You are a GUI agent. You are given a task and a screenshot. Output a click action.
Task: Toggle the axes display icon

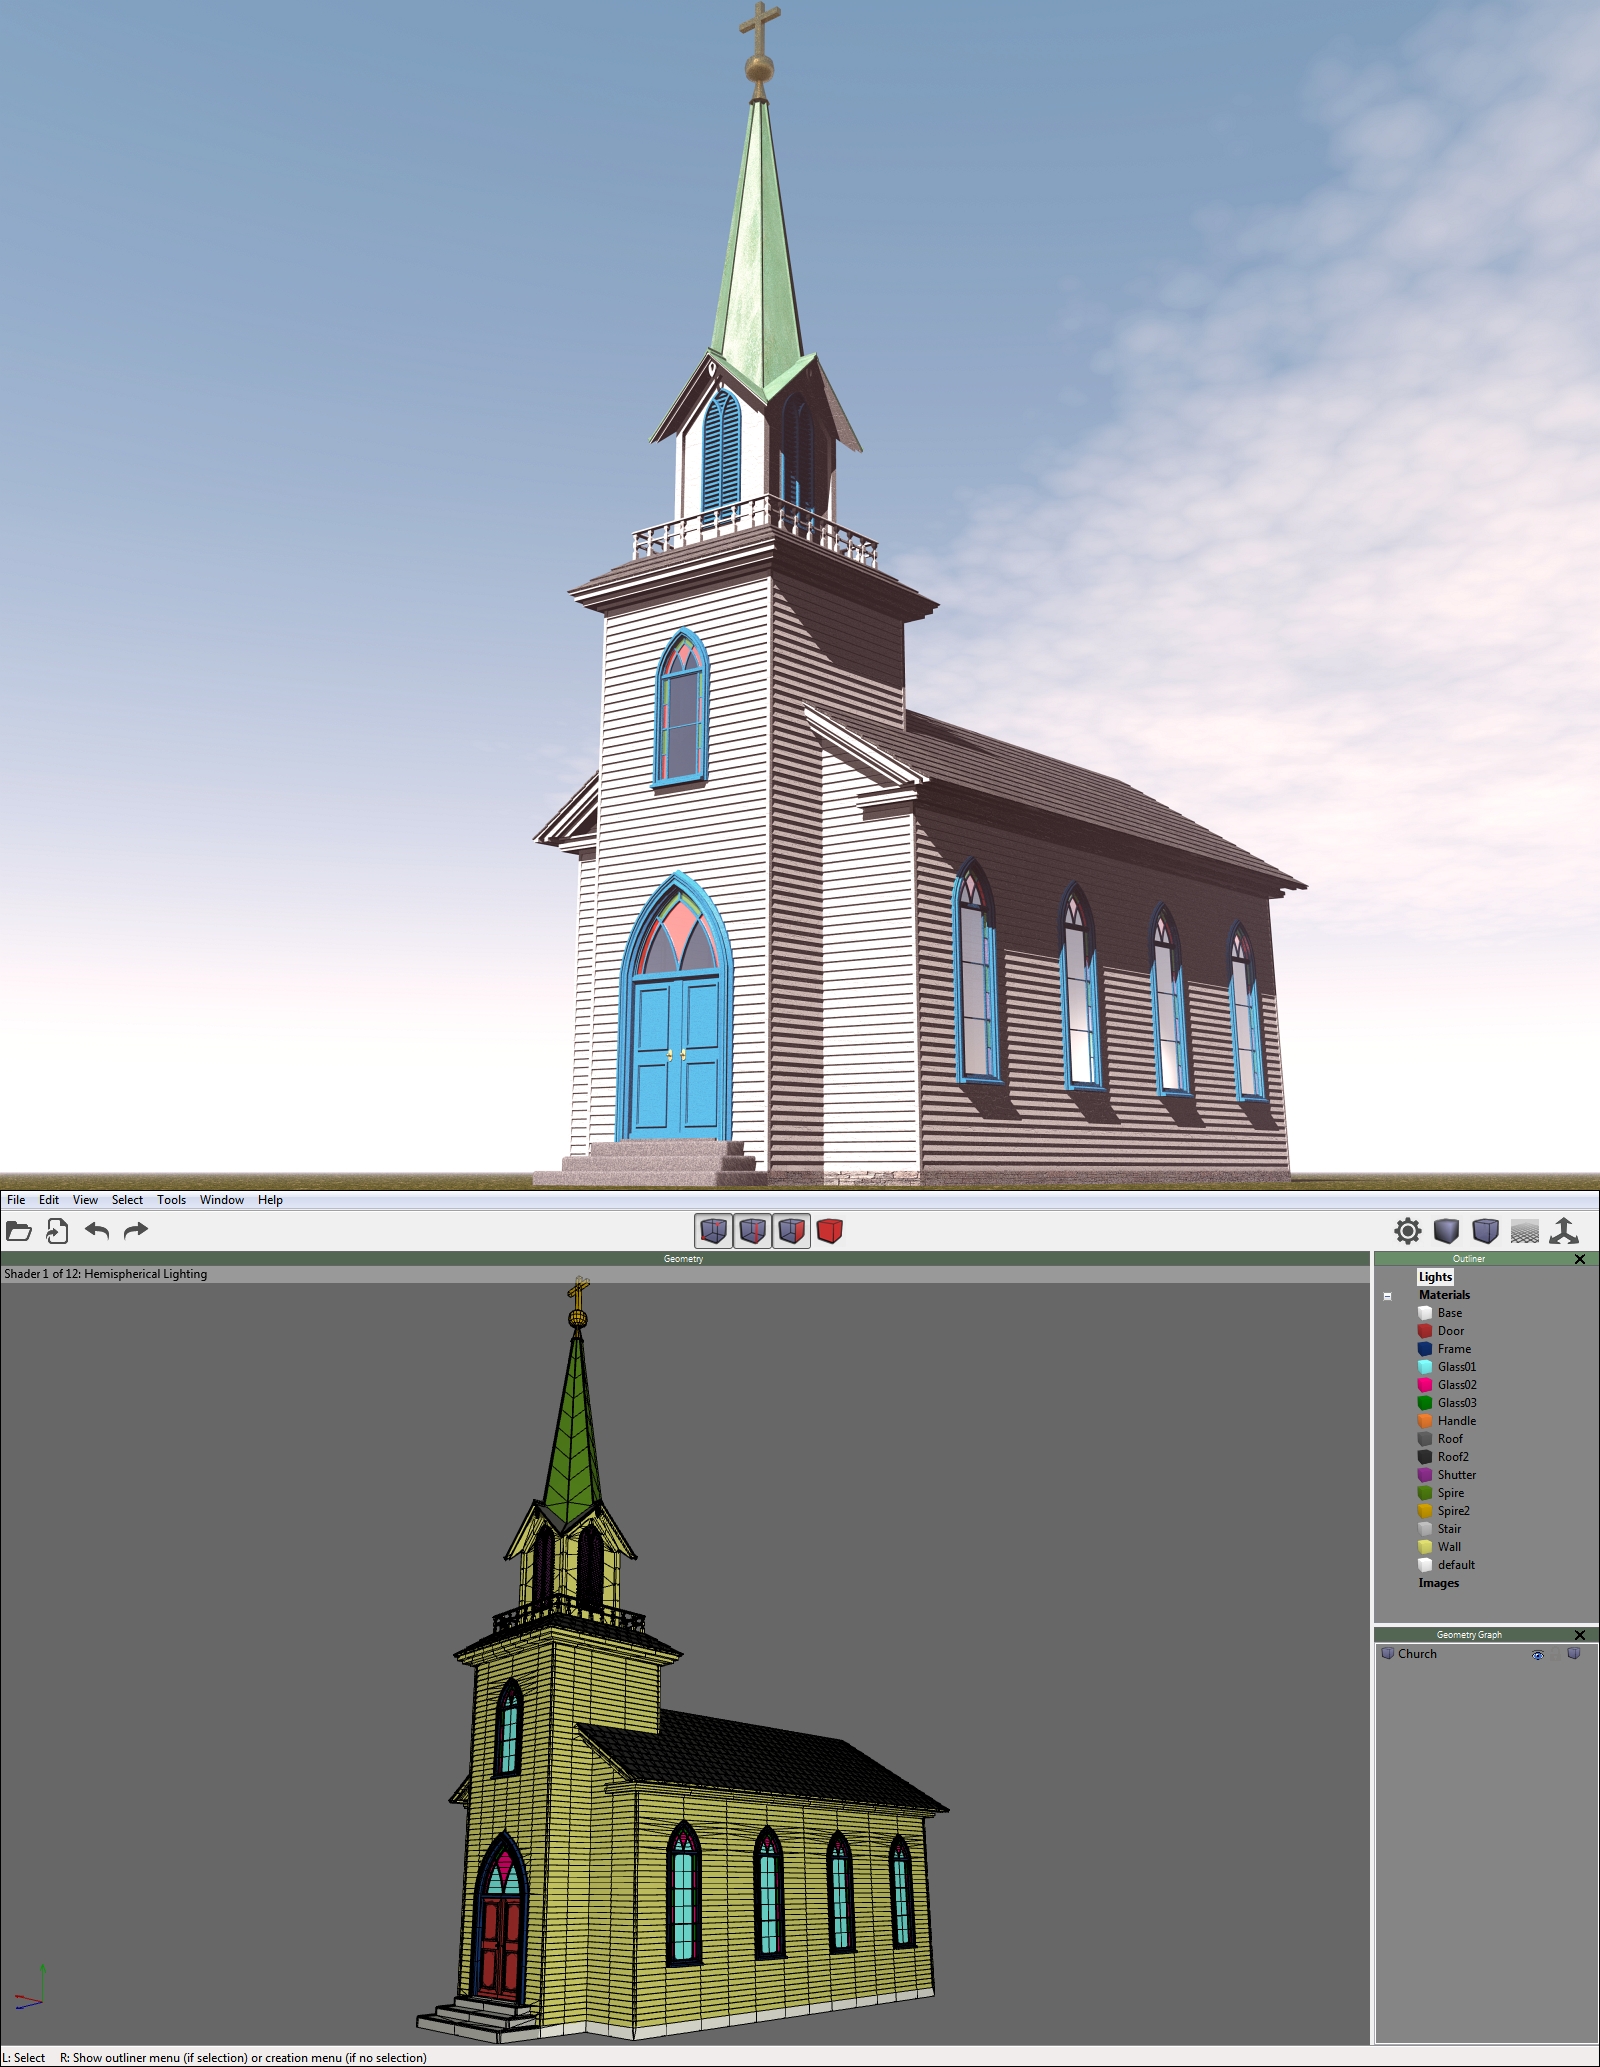point(1564,1231)
